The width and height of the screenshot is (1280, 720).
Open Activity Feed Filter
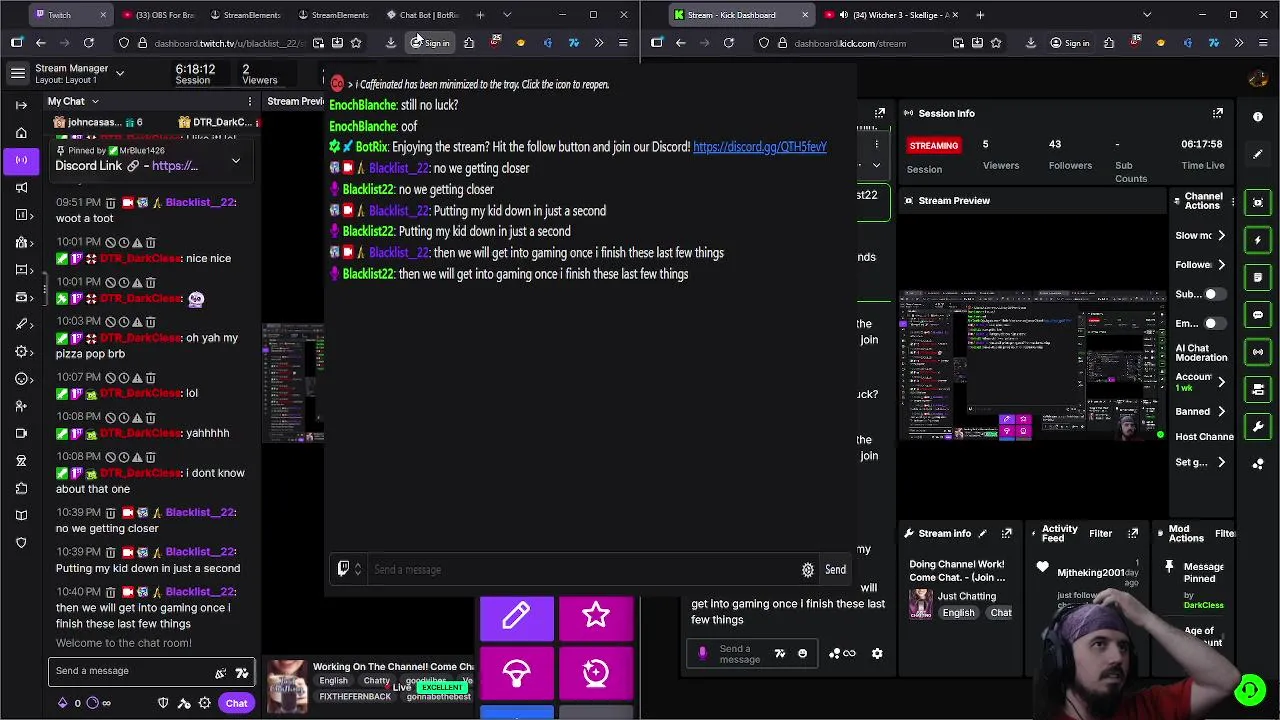[1100, 534]
